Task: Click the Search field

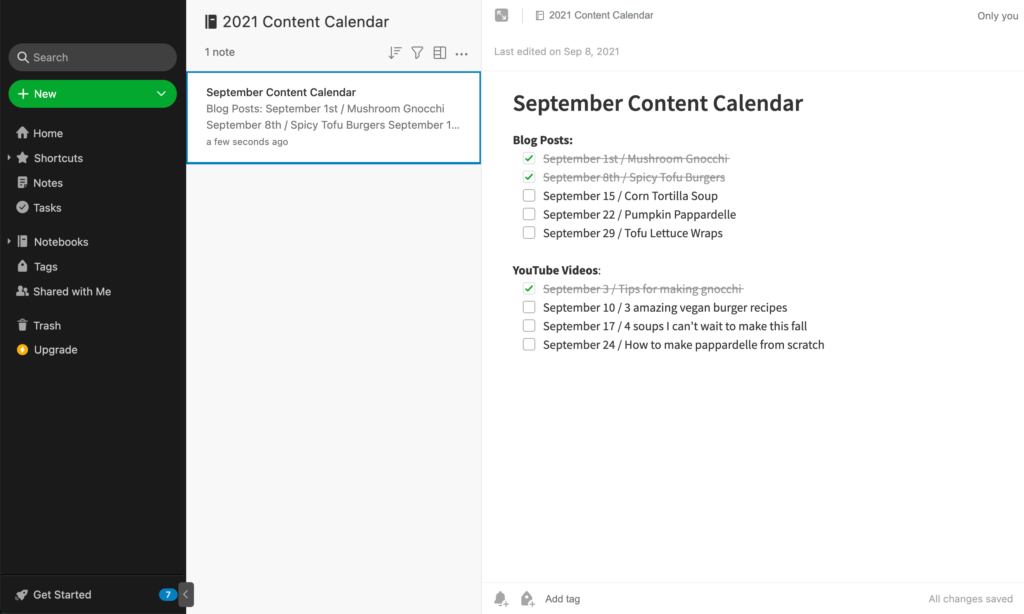Action: click(x=93, y=57)
